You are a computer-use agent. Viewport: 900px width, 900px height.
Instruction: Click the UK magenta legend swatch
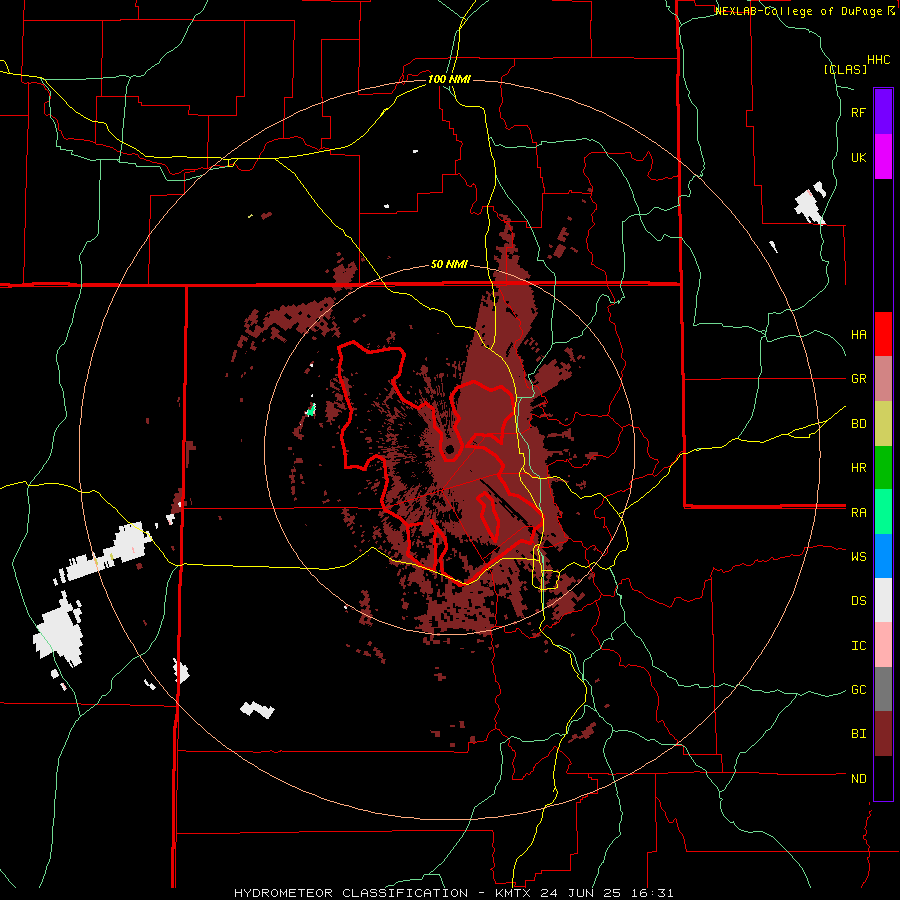click(x=883, y=157)
